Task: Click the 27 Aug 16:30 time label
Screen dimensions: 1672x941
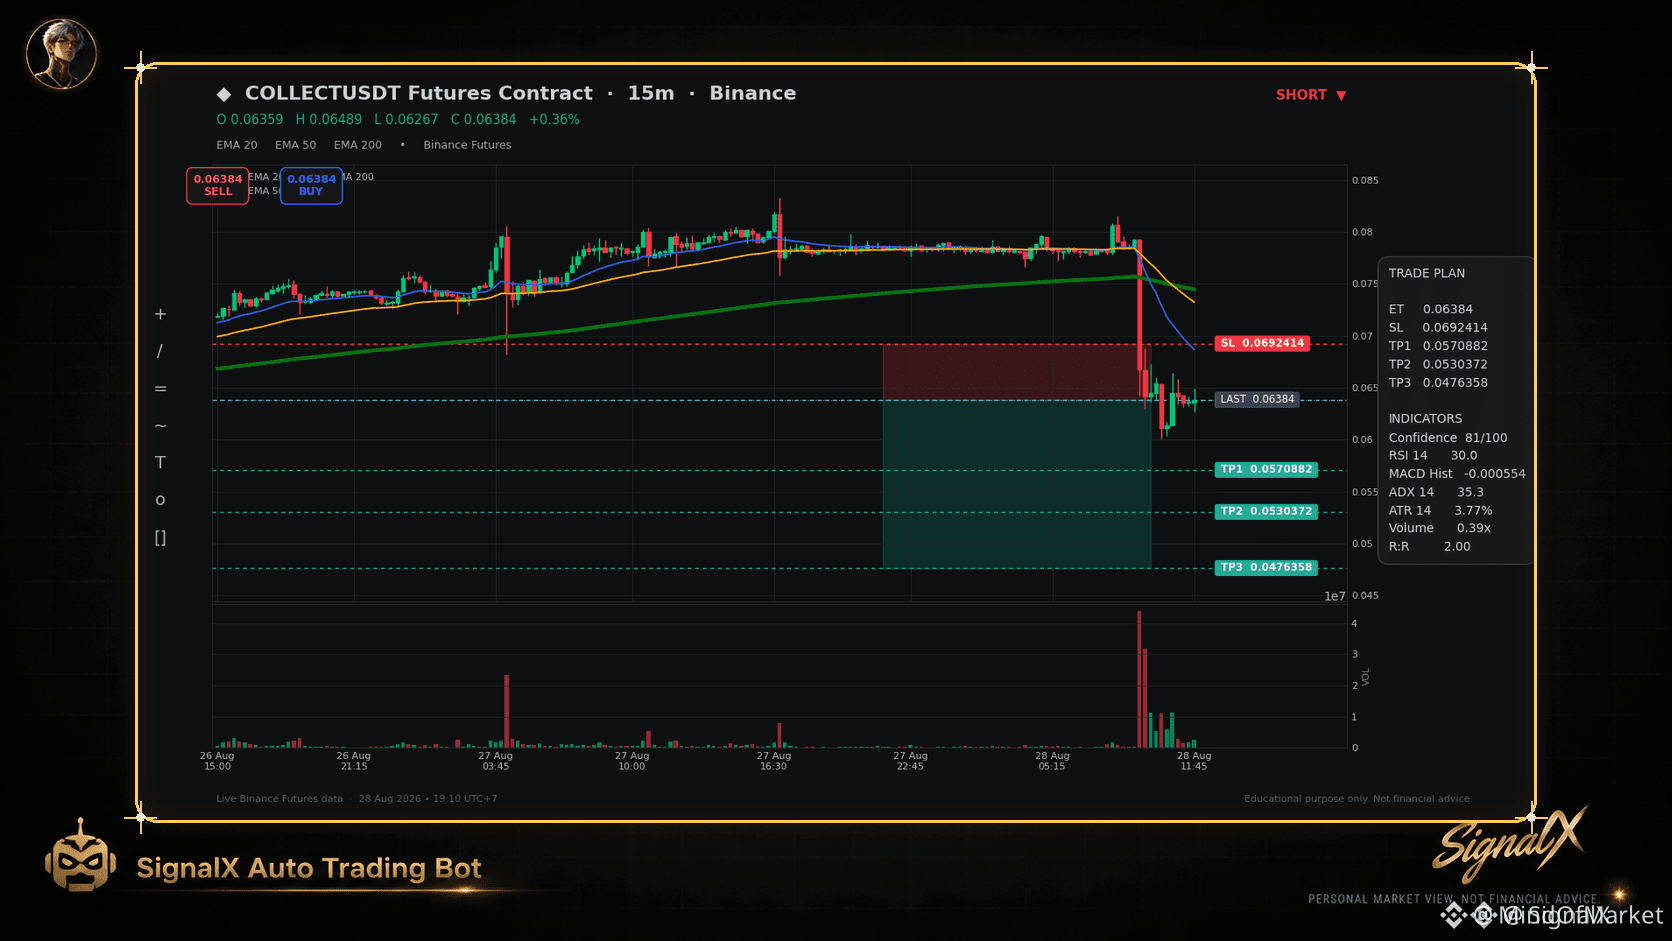Action: tap(774, 761)
